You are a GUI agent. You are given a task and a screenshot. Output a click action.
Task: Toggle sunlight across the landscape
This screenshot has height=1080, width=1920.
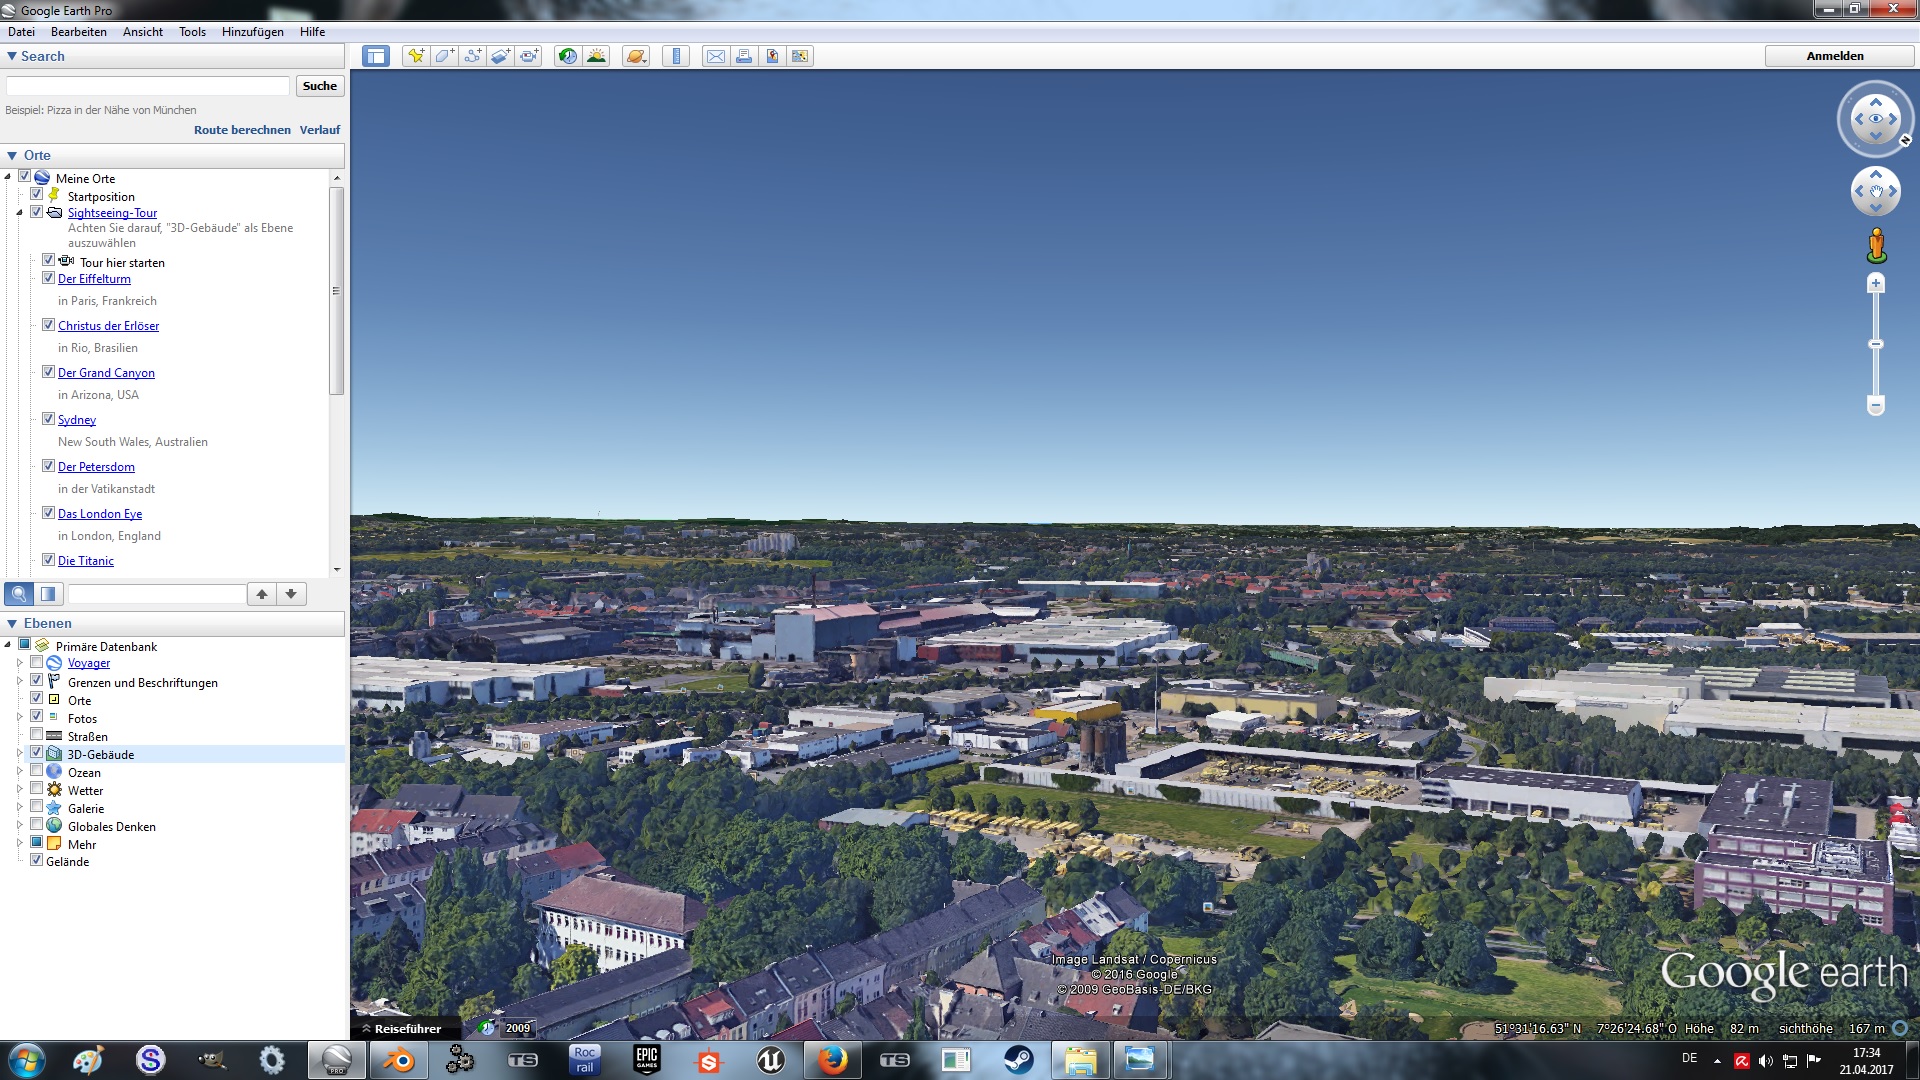[596, 56]
